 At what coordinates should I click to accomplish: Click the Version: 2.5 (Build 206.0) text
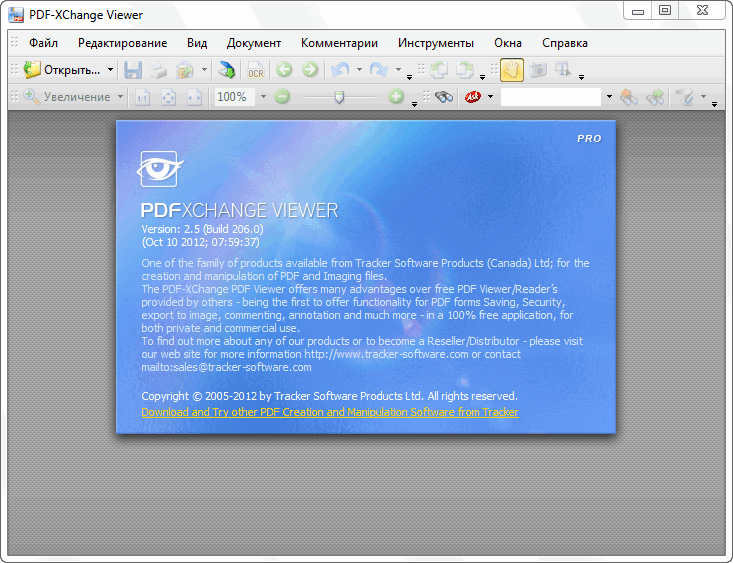(202, 229)
